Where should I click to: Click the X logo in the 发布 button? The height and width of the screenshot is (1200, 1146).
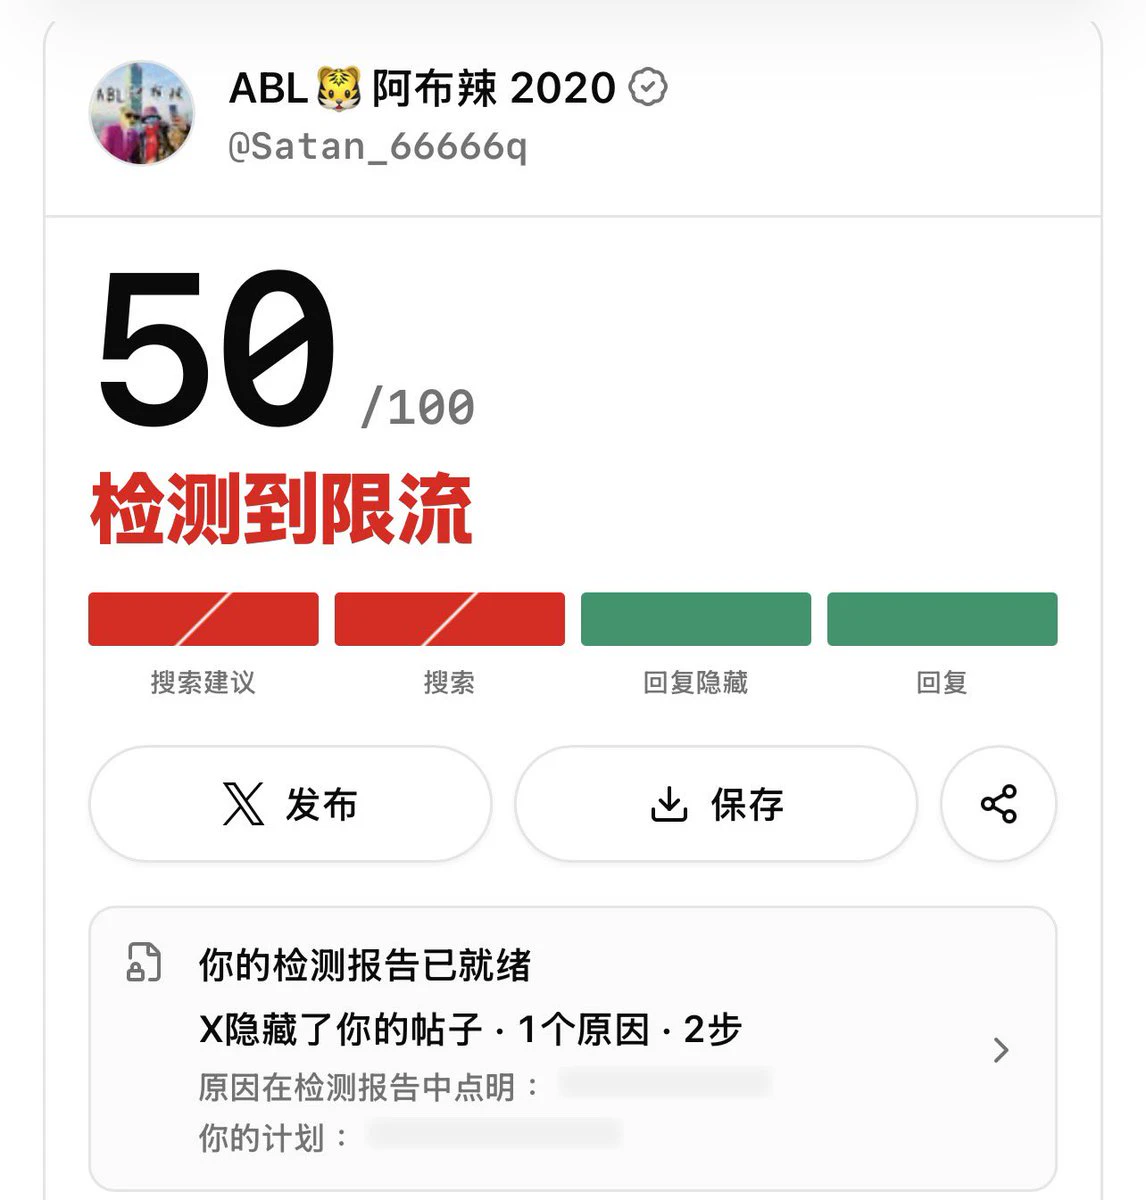[243, 804]
